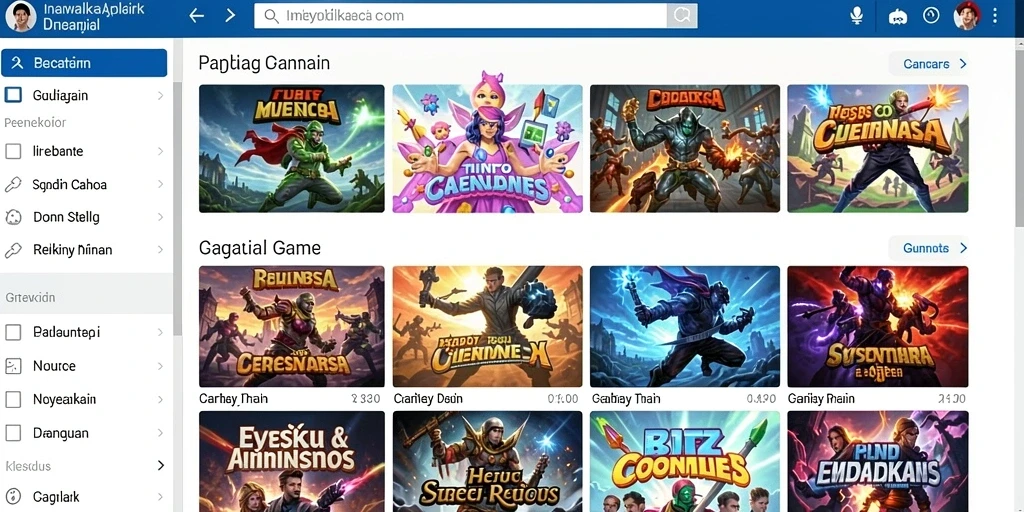Toggle the Guuliajain checkbox
Viewport: 1024px width, 512px height.
click(x=13, y=95)
